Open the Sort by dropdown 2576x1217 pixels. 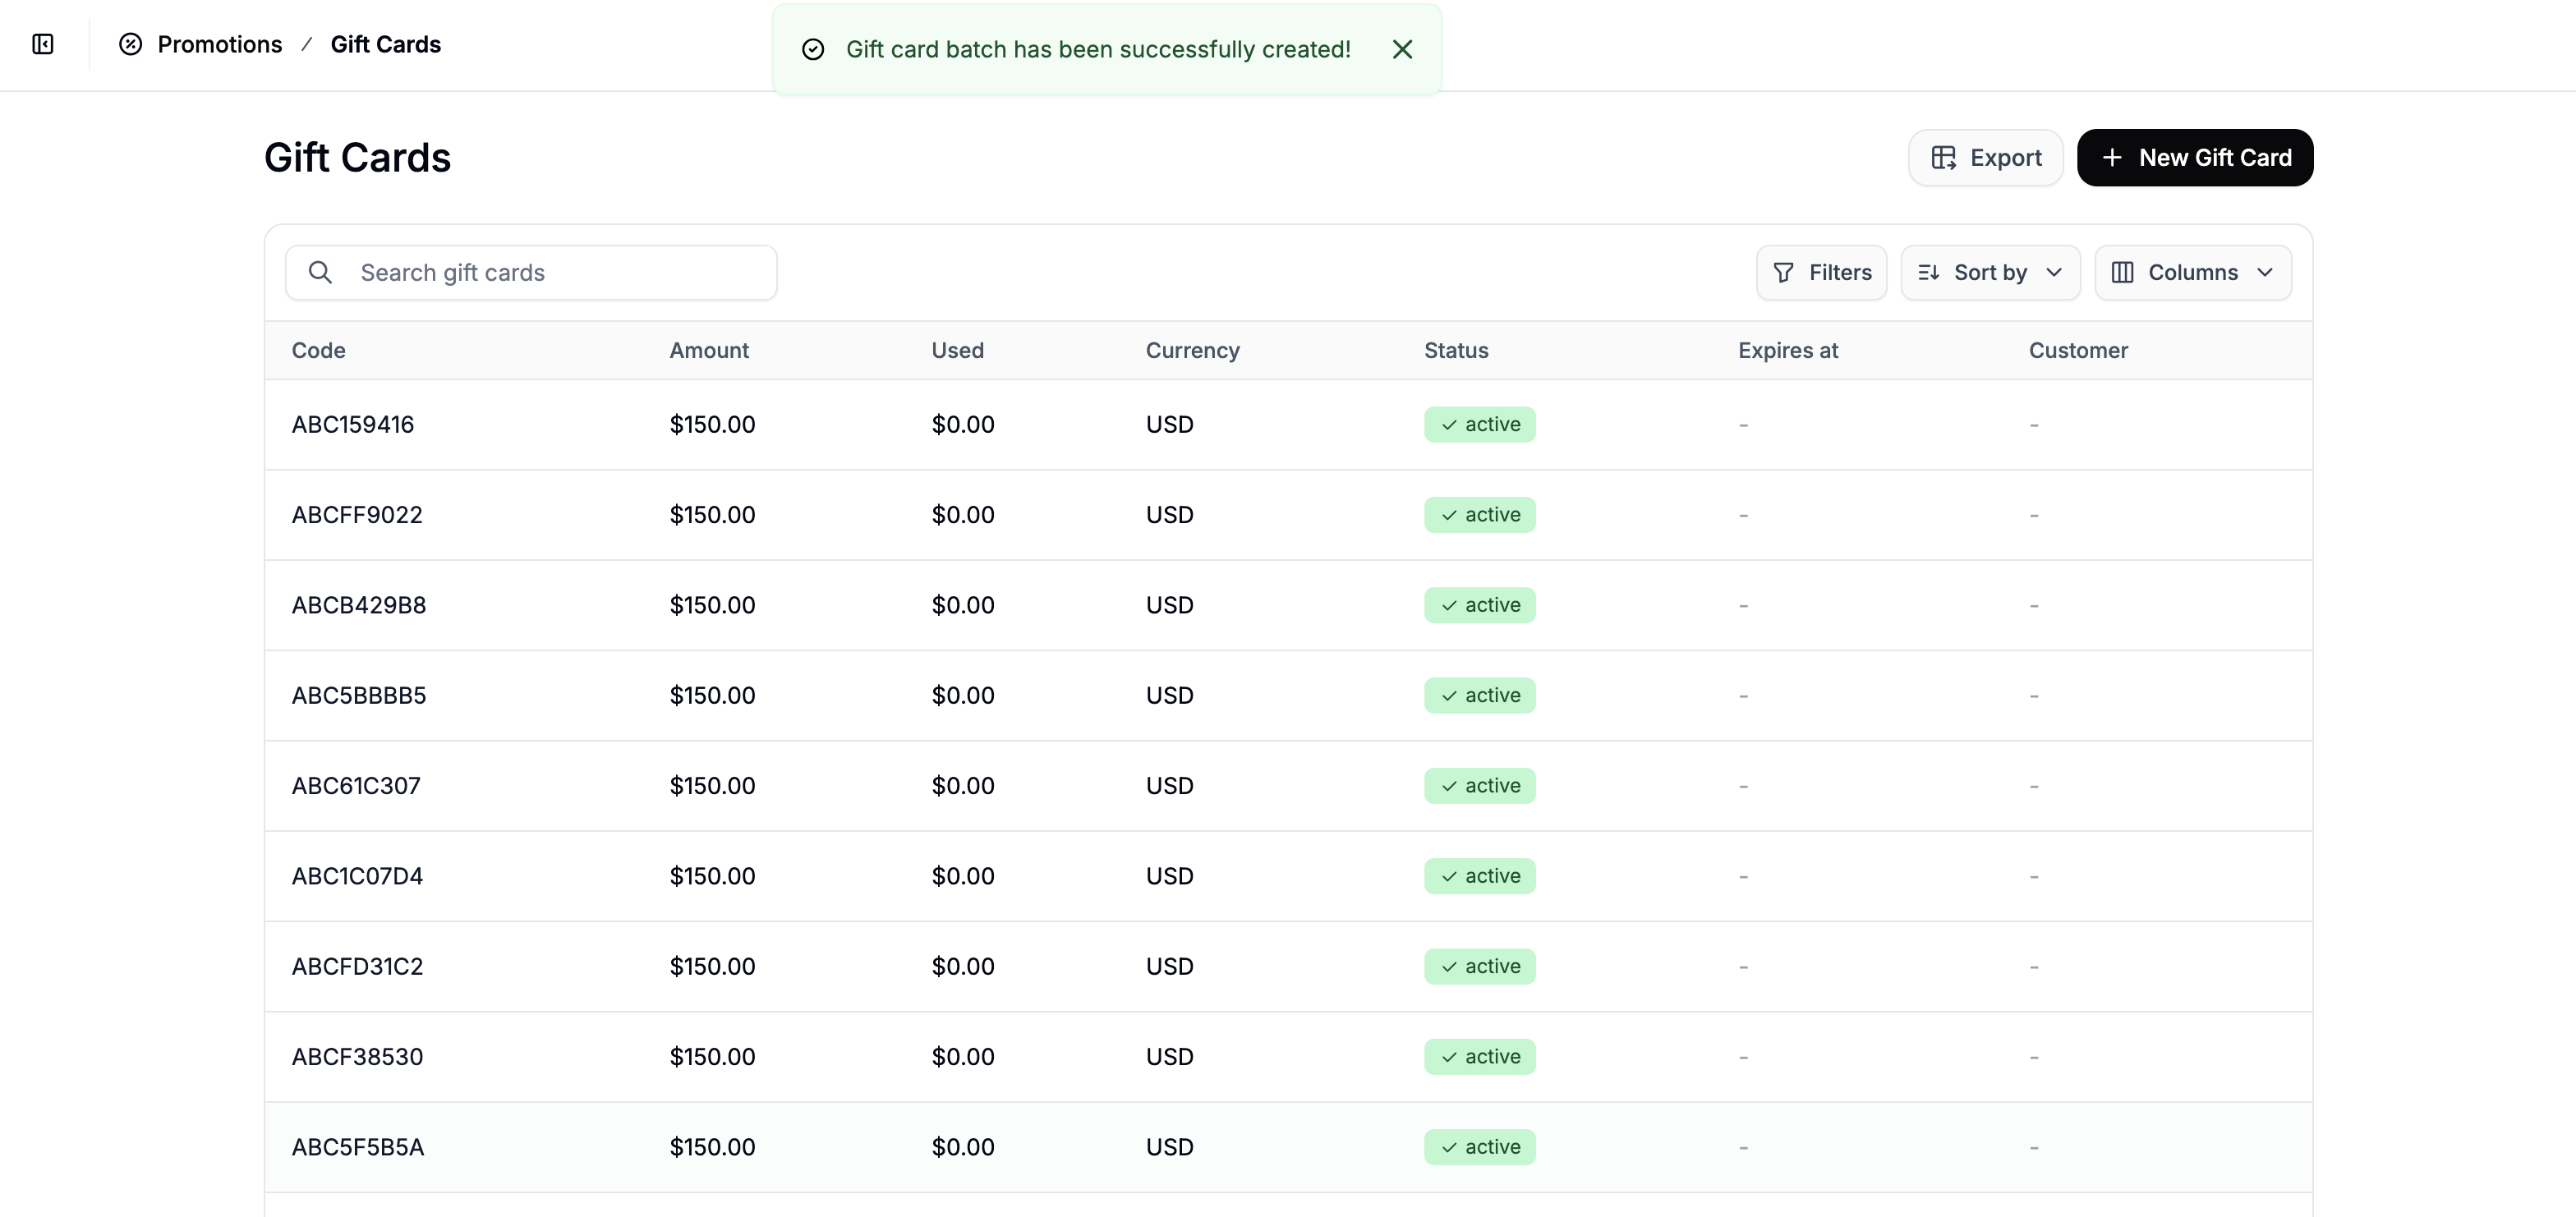[x=1990, y=272]
